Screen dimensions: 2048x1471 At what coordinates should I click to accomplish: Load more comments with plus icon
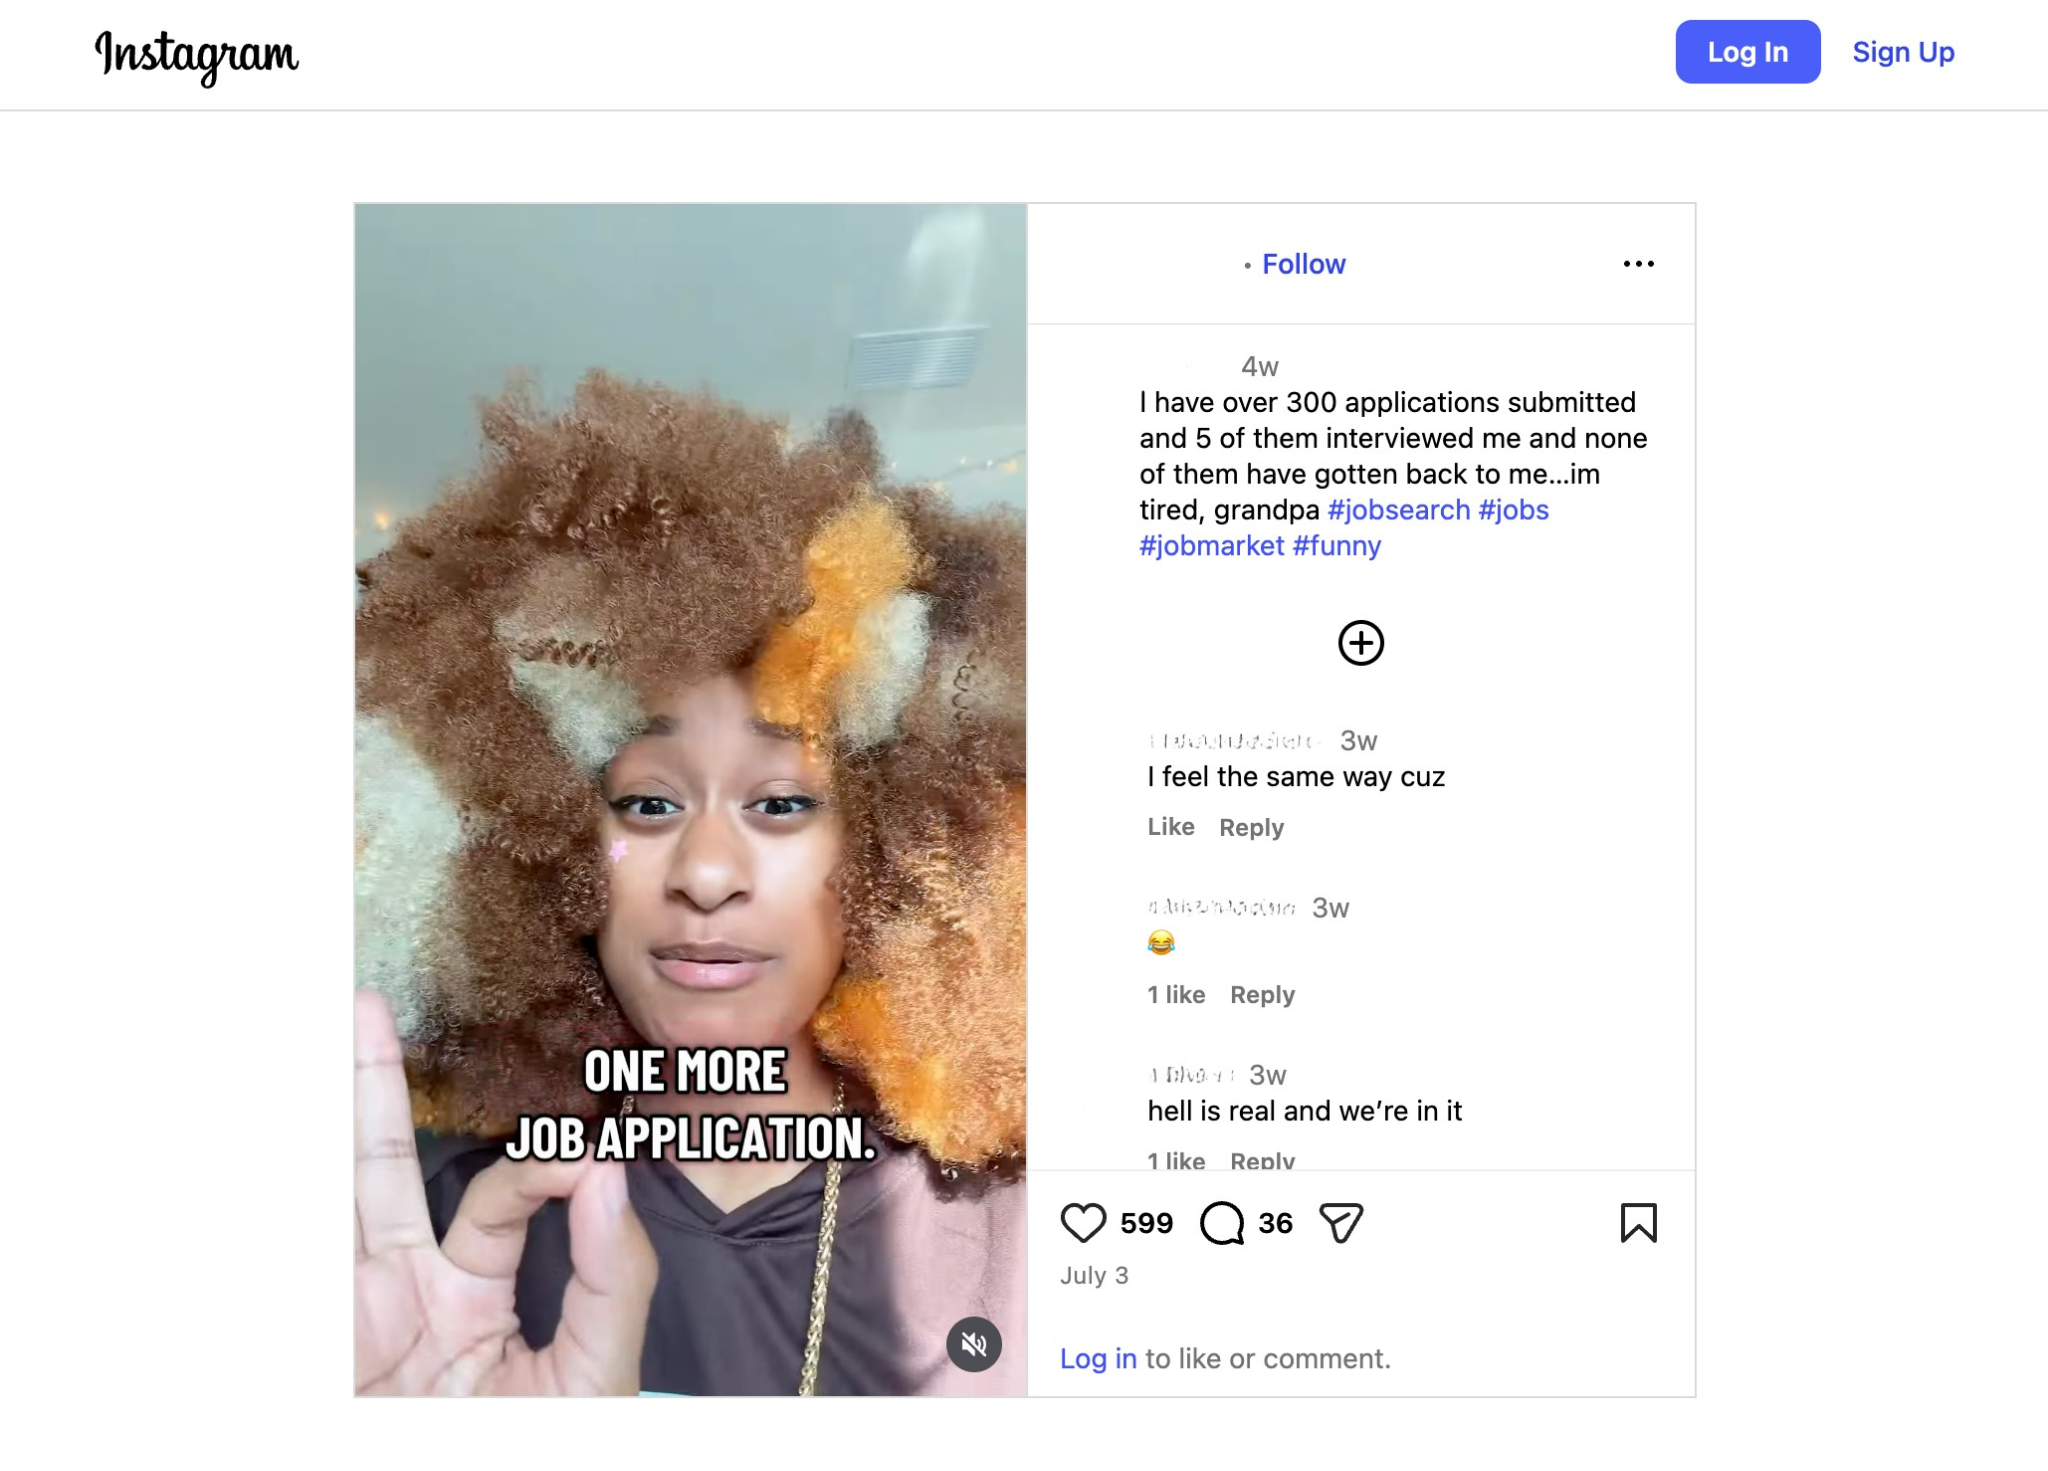1360,643
